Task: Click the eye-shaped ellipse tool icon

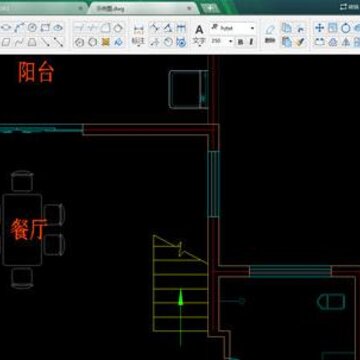Action: [x=58, y=28]
